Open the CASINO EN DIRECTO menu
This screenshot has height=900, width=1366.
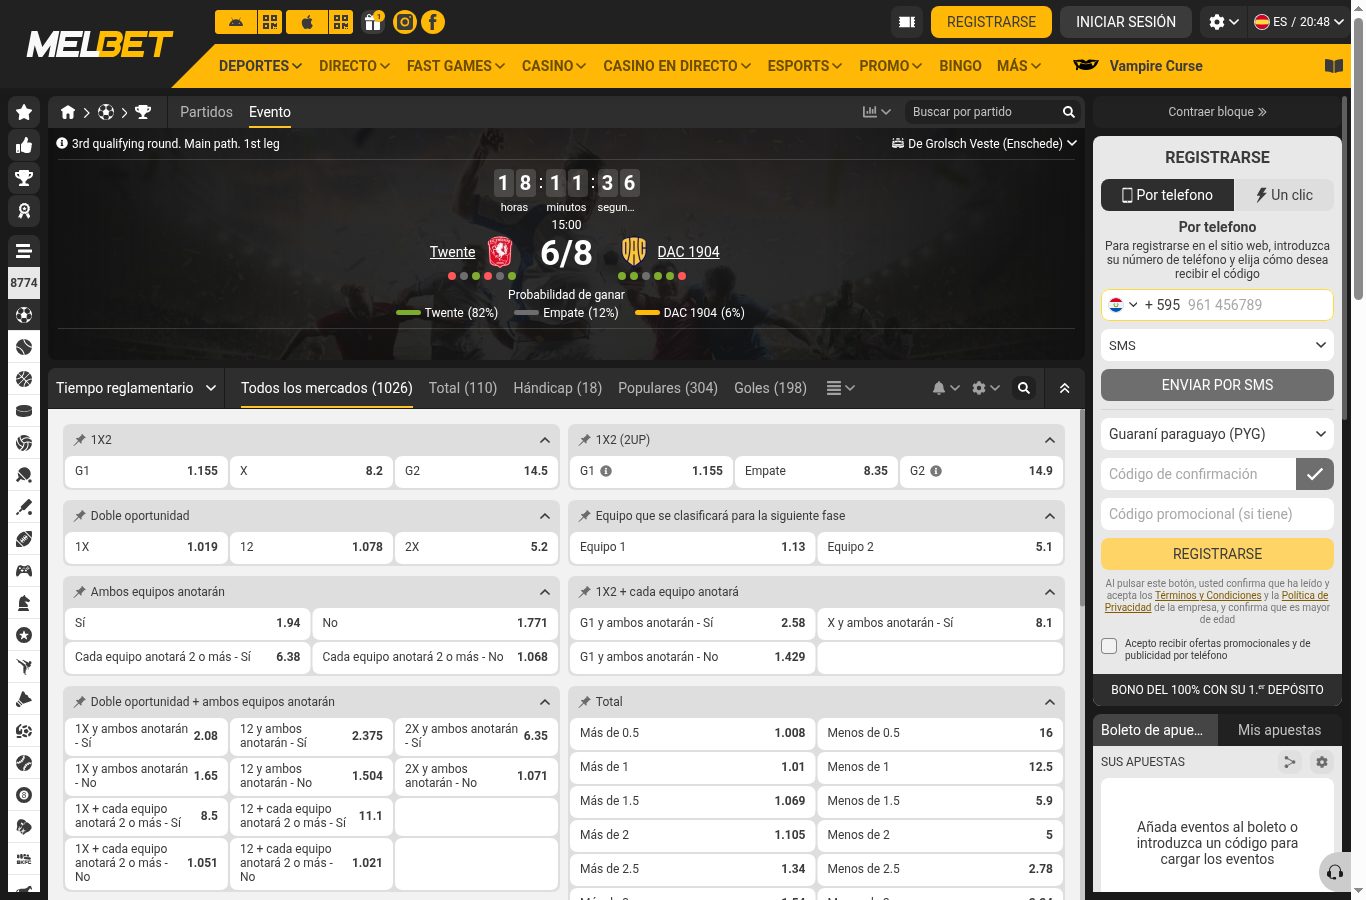pos(677,66)
